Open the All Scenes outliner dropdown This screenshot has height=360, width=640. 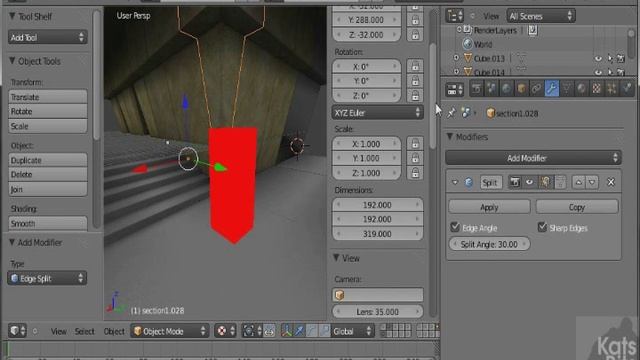(x=541, y=16)
